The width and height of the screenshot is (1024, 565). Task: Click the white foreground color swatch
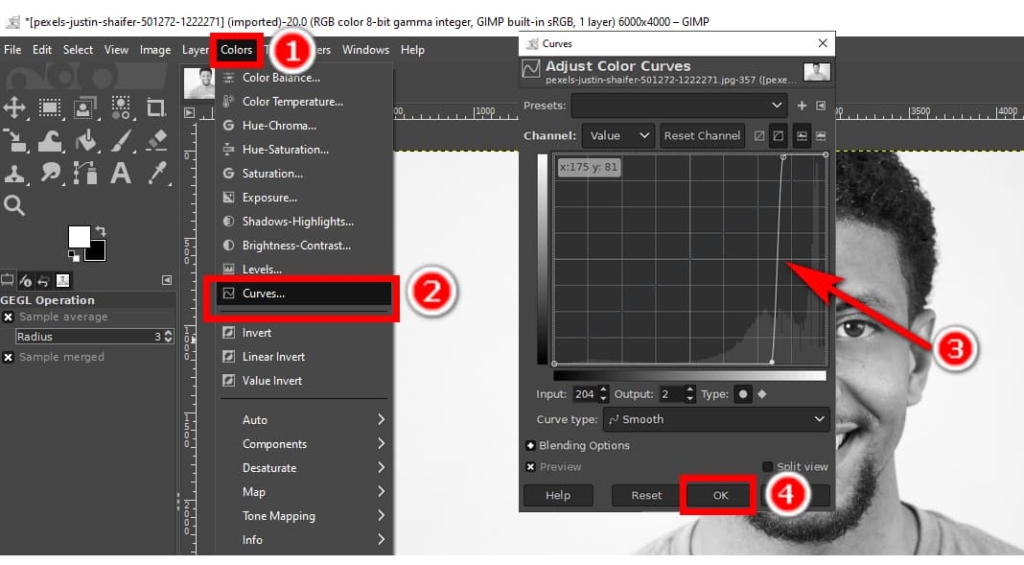(78, 235)
